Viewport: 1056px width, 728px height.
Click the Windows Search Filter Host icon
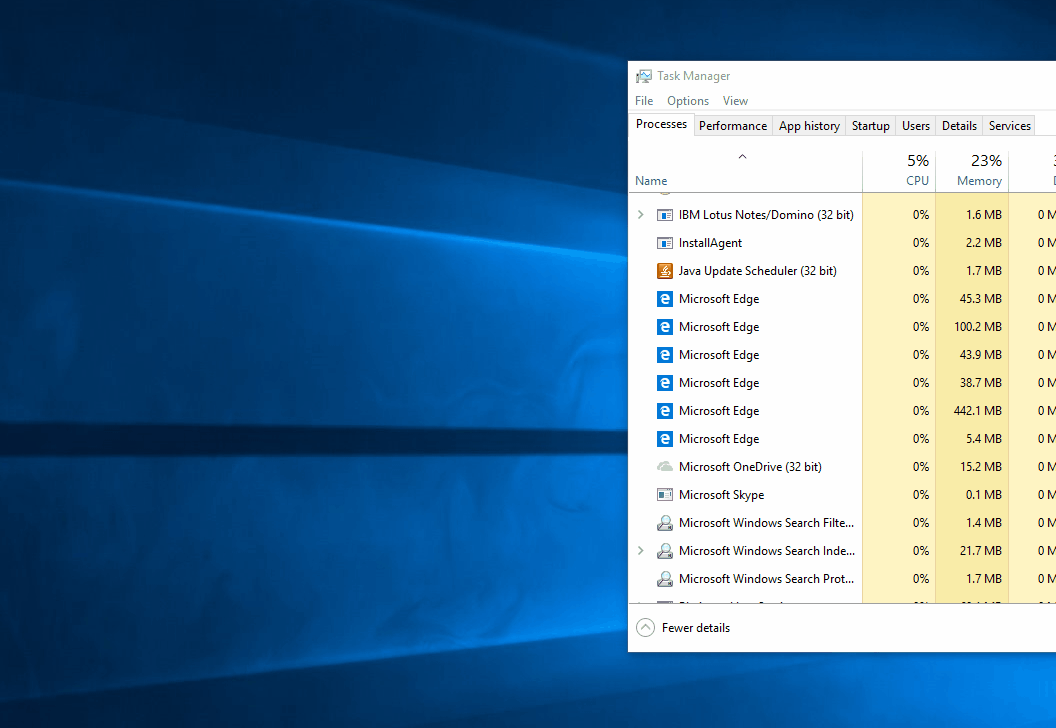click(x=665, y=523)
